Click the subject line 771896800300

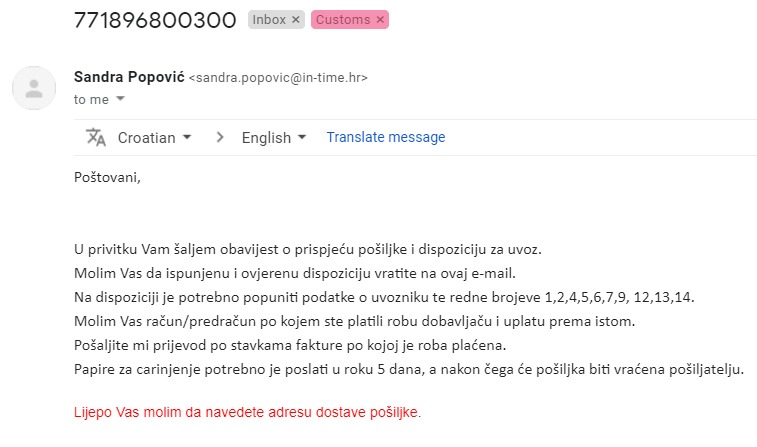tap(155, 19)
